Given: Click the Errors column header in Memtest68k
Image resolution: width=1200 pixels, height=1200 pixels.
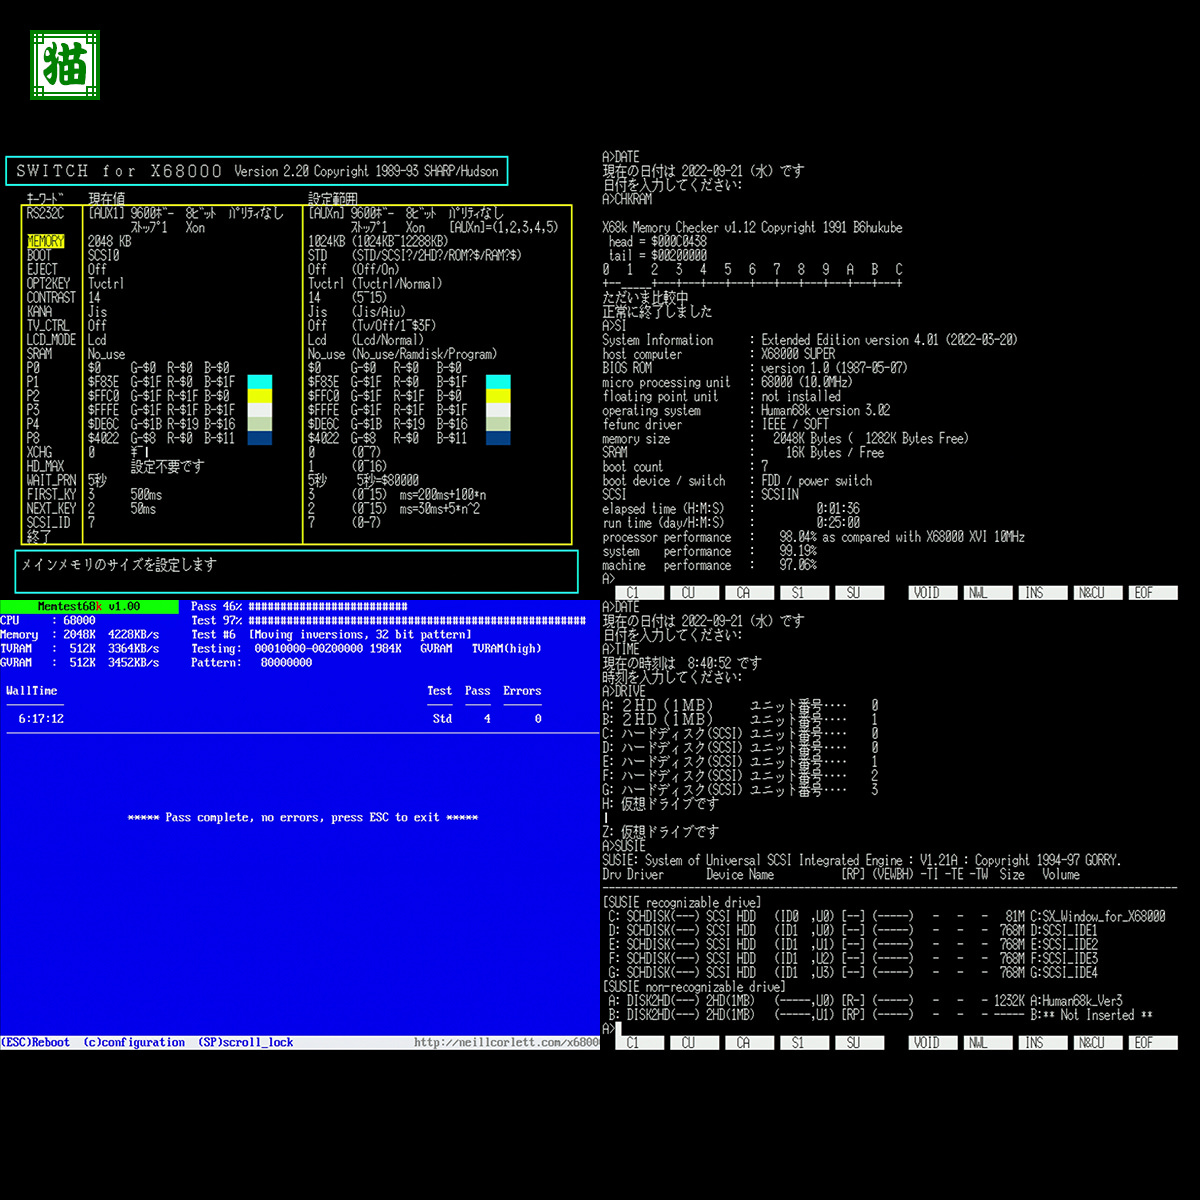Looking at the screenshot, I should click(522, 691).
